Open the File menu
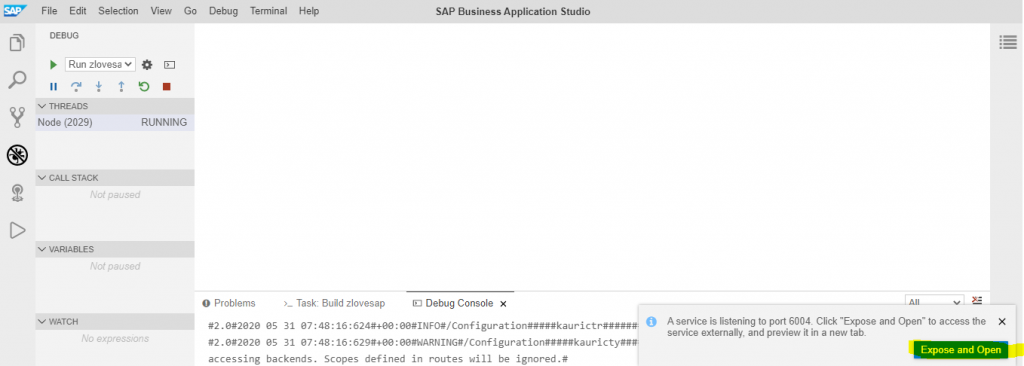This screenshot has height=366, width=1024. coord(49,11)
